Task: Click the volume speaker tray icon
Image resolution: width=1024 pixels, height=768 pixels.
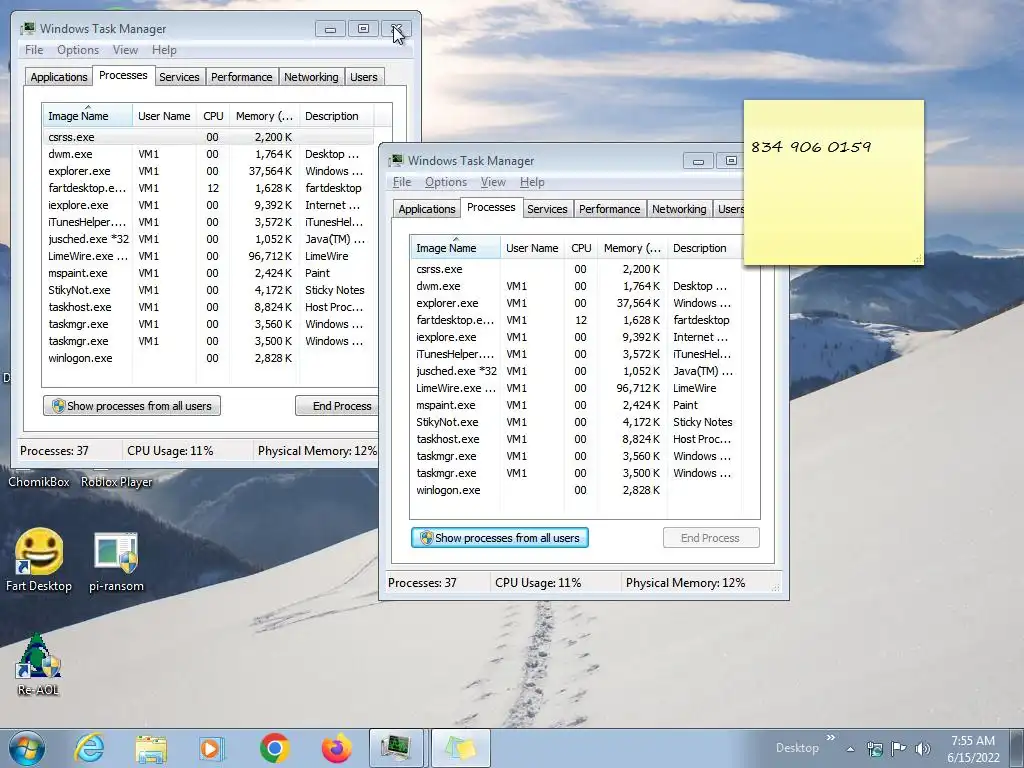Action: click(x=923, y=748)
